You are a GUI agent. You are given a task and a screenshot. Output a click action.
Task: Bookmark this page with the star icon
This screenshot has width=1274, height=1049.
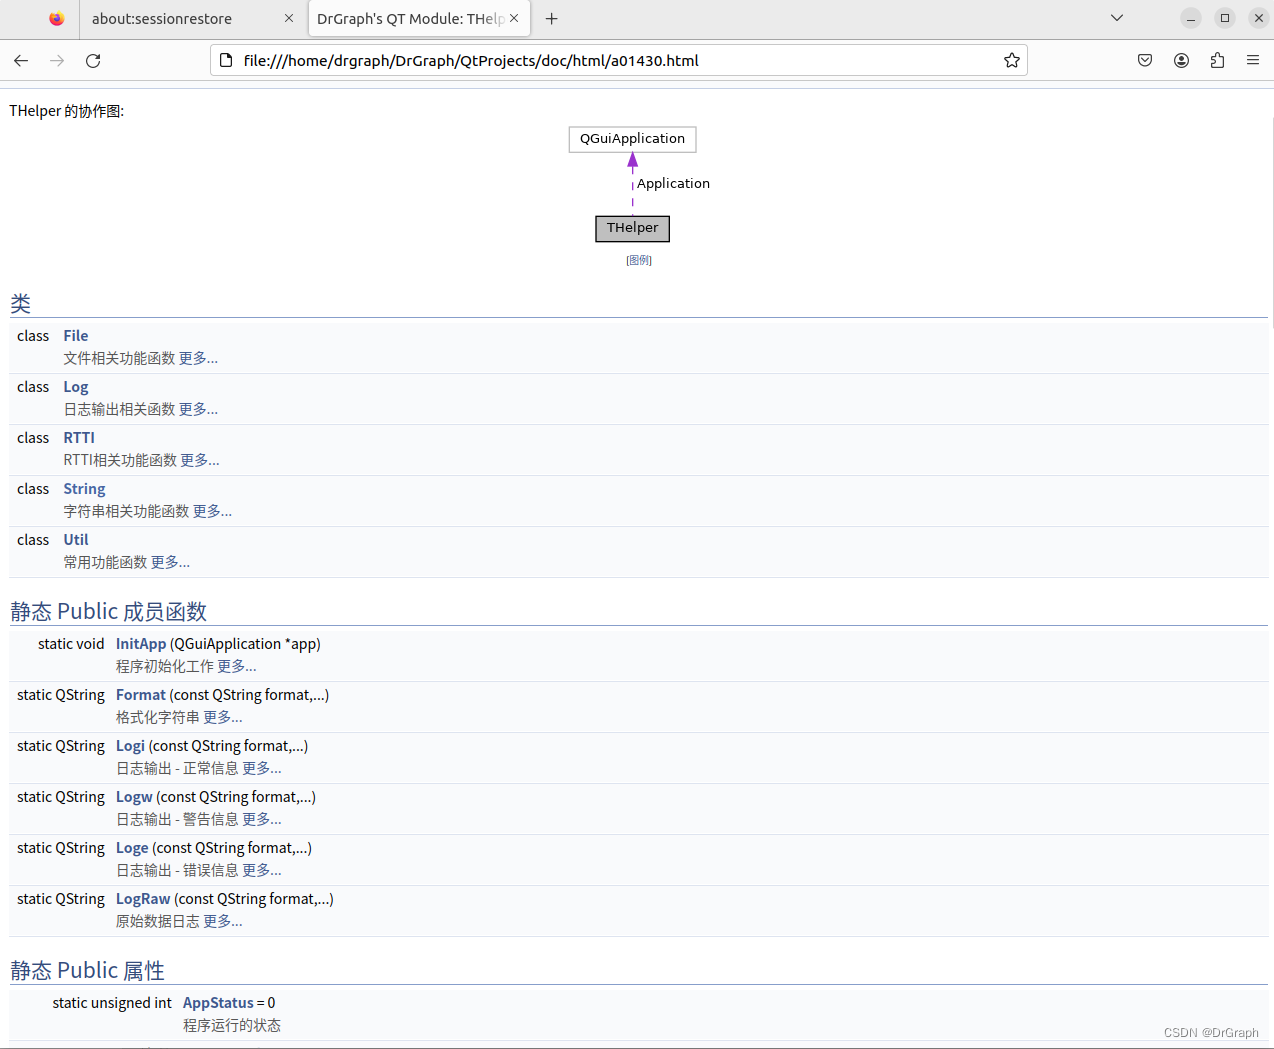point(1012,60)
